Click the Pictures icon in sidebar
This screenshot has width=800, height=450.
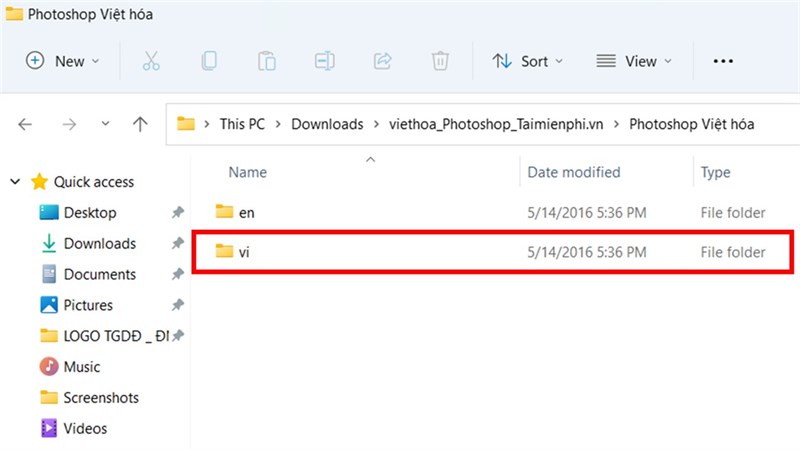(x=49, y=305)
